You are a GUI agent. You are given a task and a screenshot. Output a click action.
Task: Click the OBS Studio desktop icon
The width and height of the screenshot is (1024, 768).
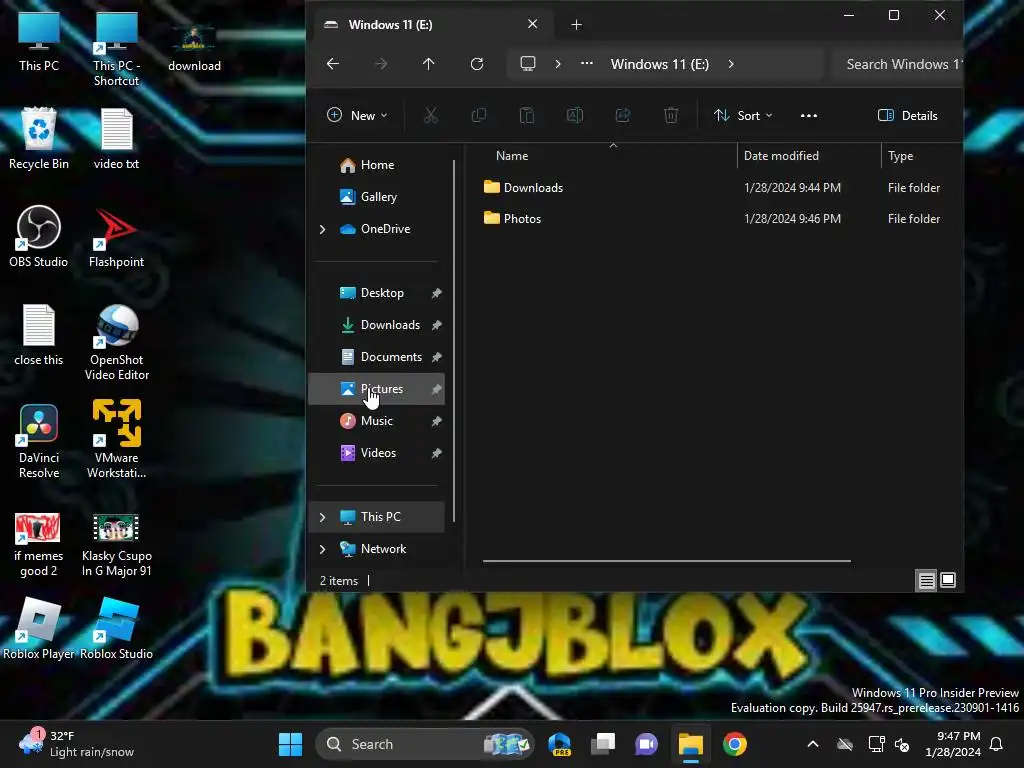pos(39,237)
